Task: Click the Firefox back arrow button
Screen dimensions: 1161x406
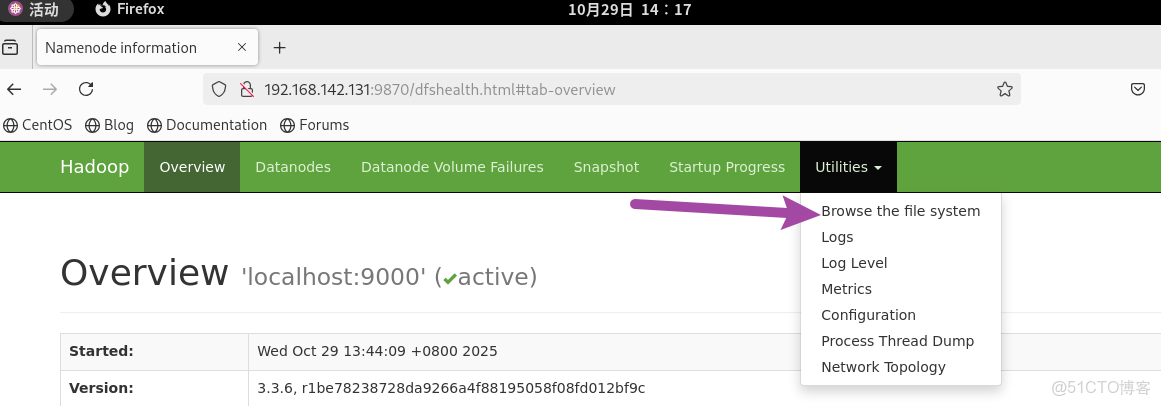Action: point(14,89)
